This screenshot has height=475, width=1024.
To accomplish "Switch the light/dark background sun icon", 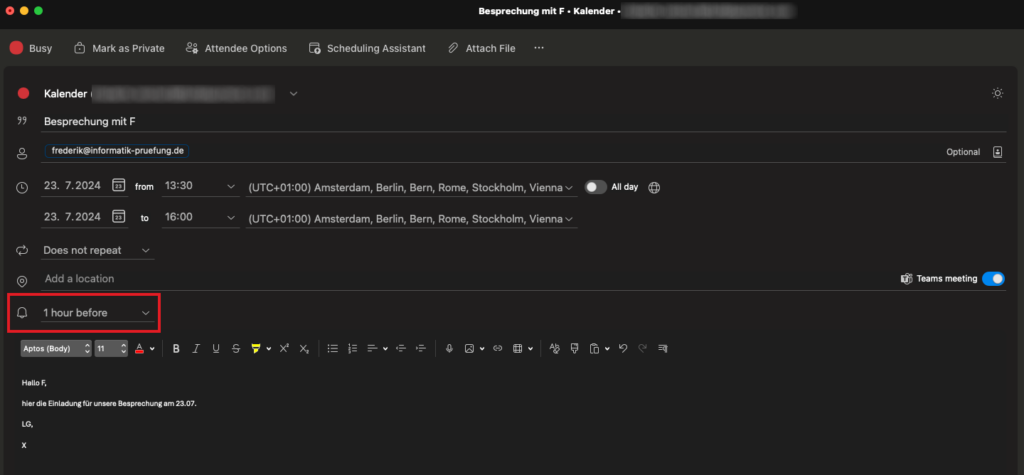I will pos(996,93).
